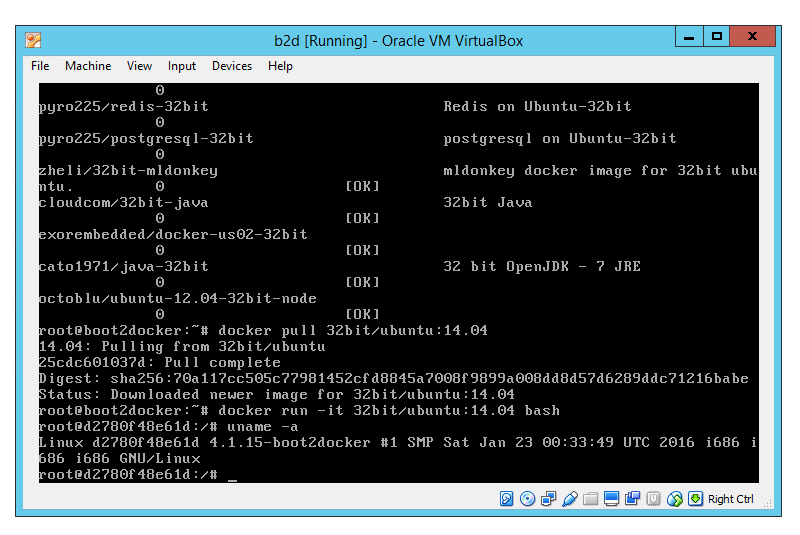This screenshot has width=800, height=535.
Task: Click the gray CPU chip status icon
Action: (654, 498)
